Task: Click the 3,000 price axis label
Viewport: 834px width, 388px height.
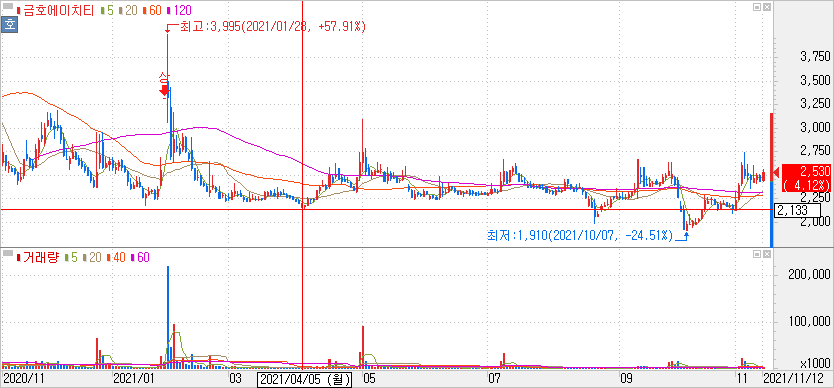Action: [x=815, y=128]
